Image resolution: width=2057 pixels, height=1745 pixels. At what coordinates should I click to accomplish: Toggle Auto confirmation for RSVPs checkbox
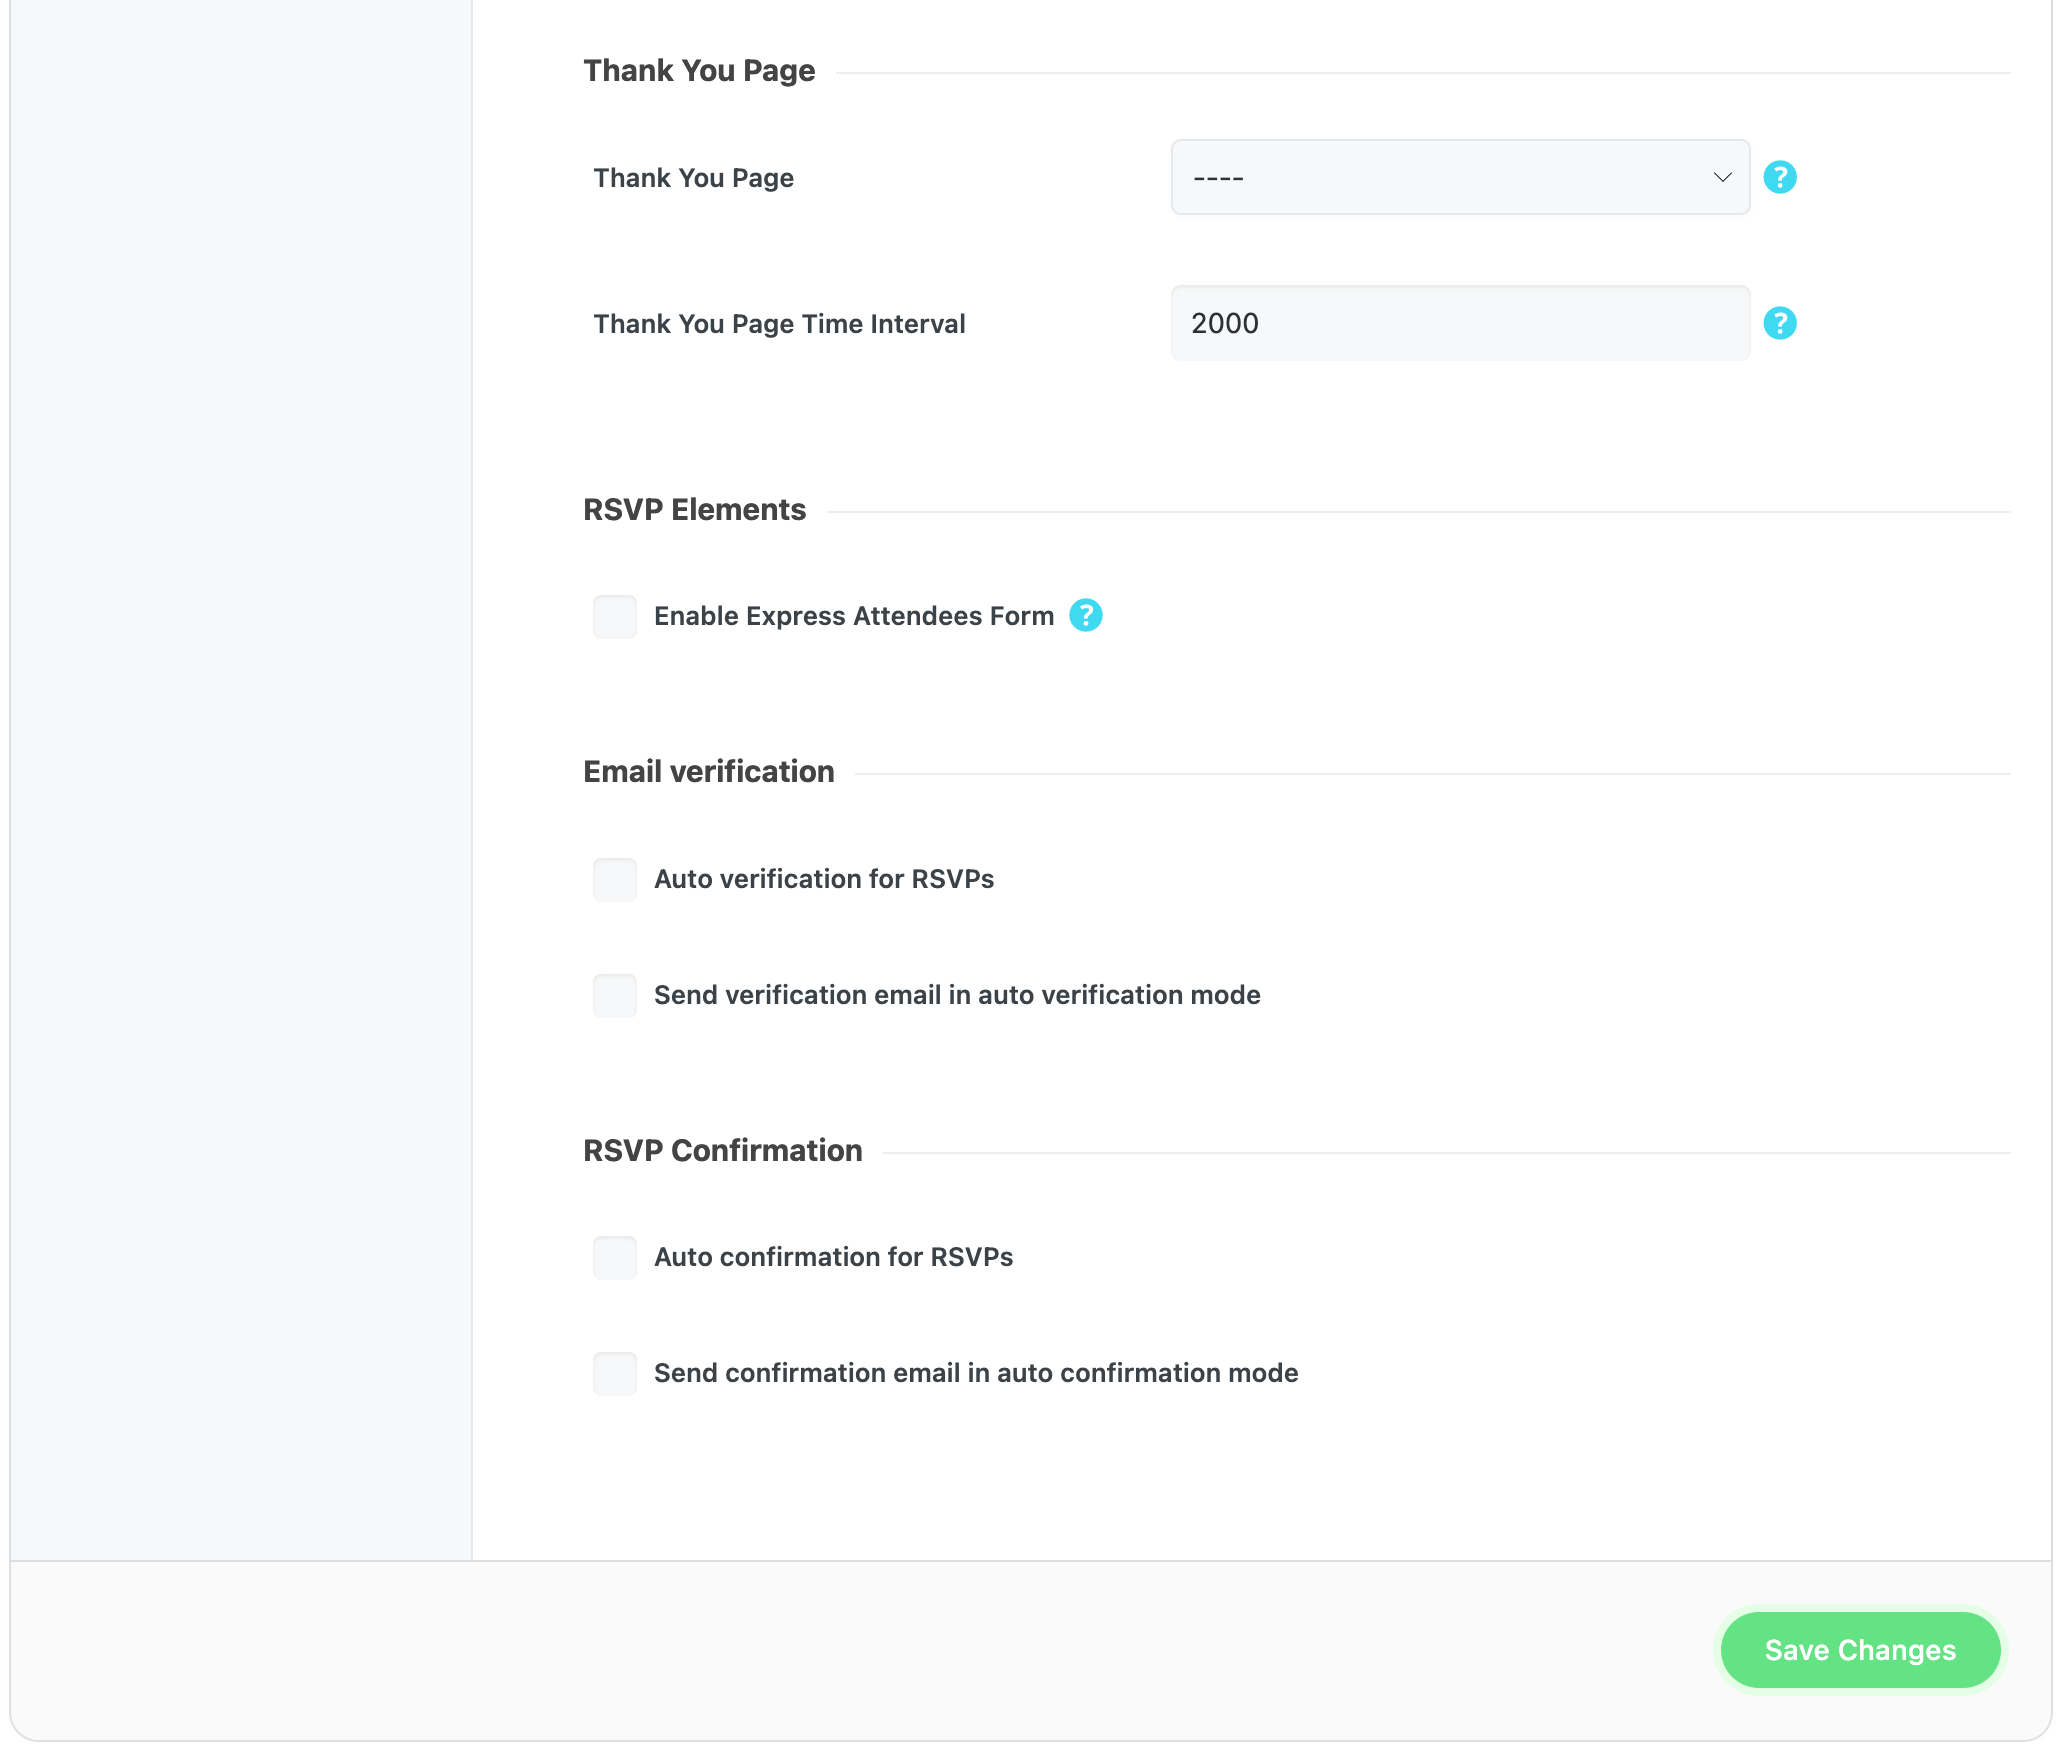pos(614,1257)
